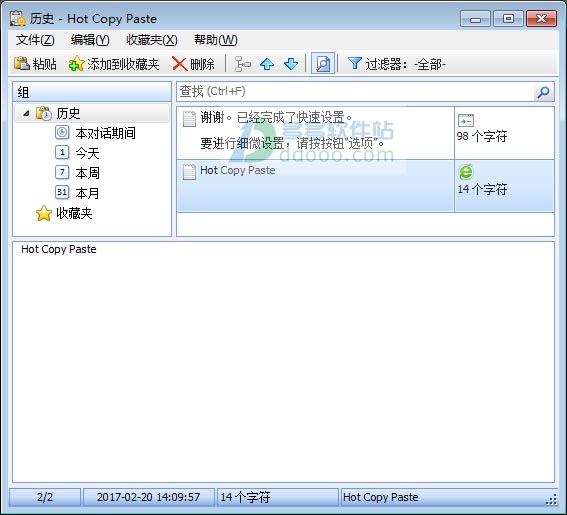This screenshot has height=515, width=567.
Task: Select 本周 history group
Action: [x=87, y=173]
